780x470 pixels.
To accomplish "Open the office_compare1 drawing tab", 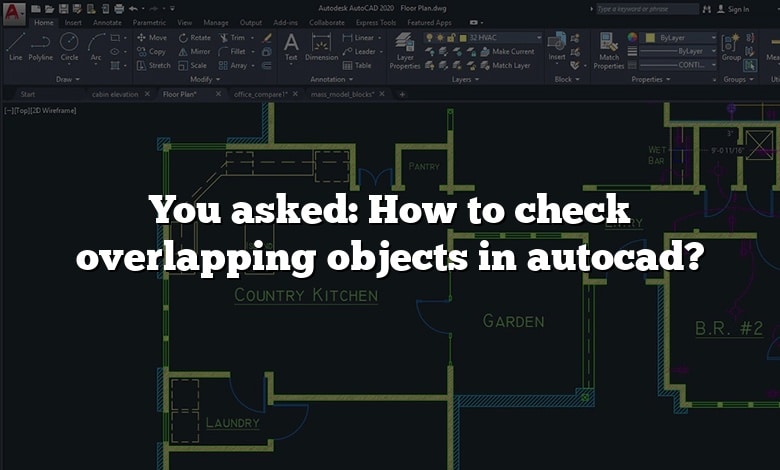I will point(260,94).
